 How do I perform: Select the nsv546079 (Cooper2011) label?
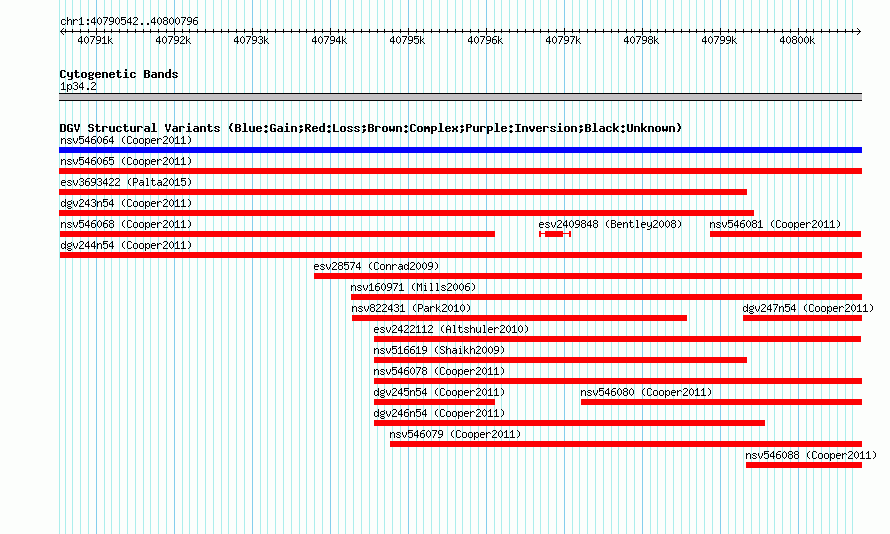(455, 434)
